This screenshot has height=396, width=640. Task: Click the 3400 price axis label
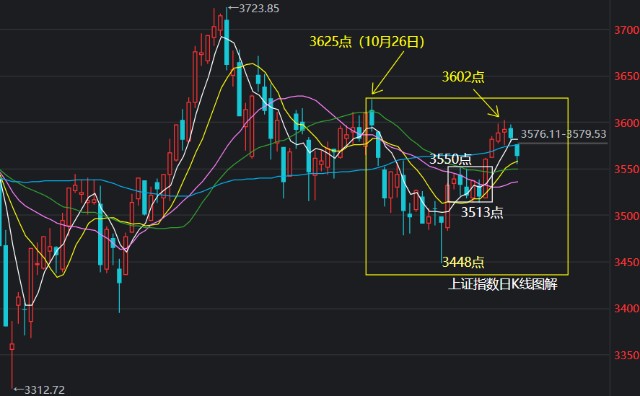[x=627, y=308]
